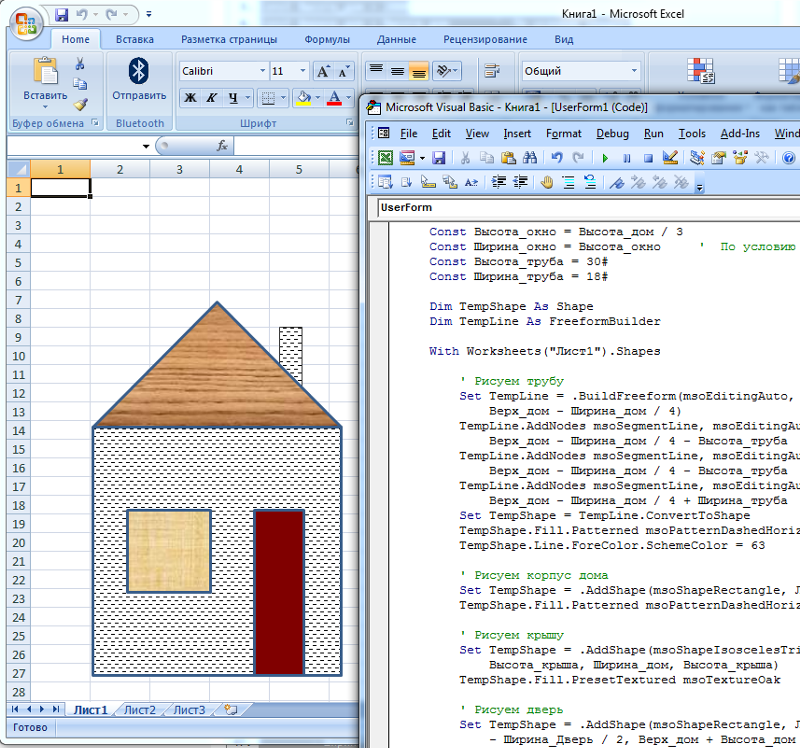The image size is (800, 748).
Task: Paste using Вставить button
Action: 45,78
